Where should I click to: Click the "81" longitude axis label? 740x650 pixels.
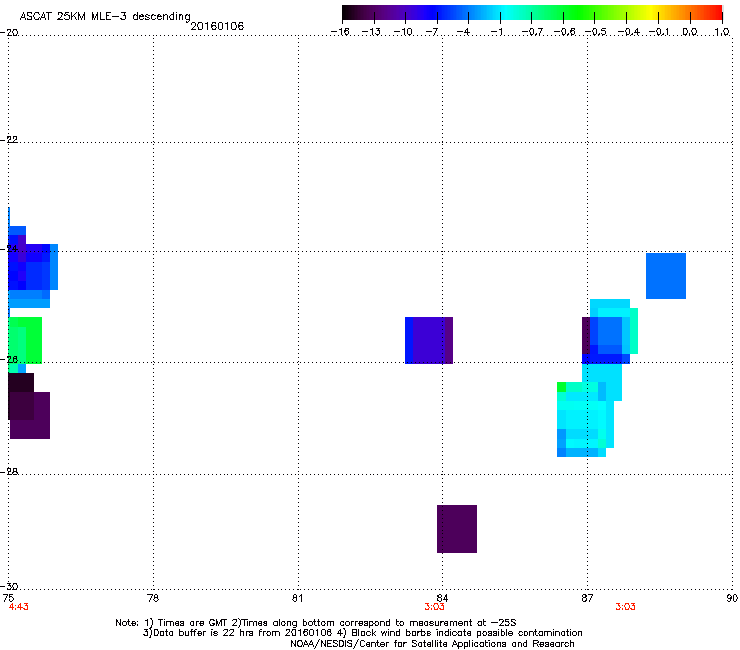click(x=297, y=598)
